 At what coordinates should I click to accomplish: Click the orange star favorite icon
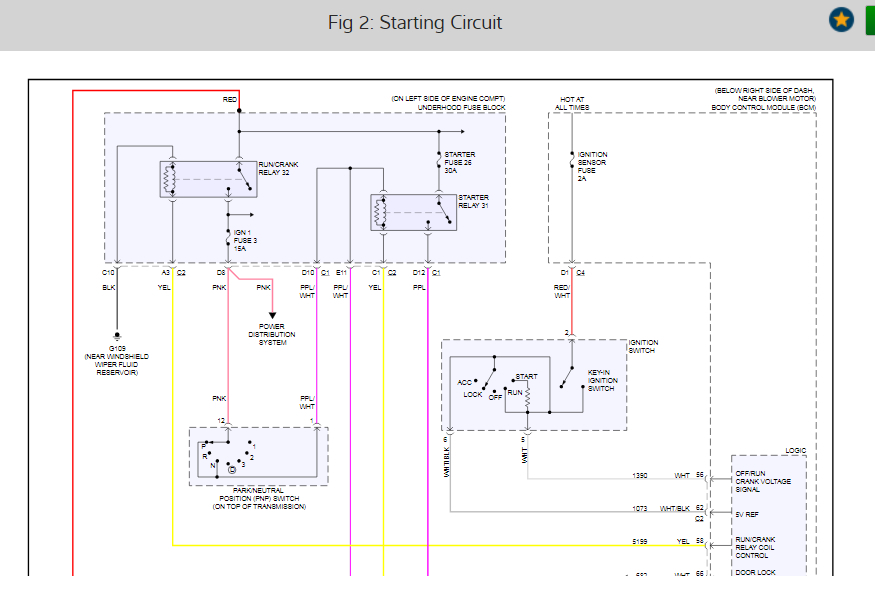coord(841,20)
